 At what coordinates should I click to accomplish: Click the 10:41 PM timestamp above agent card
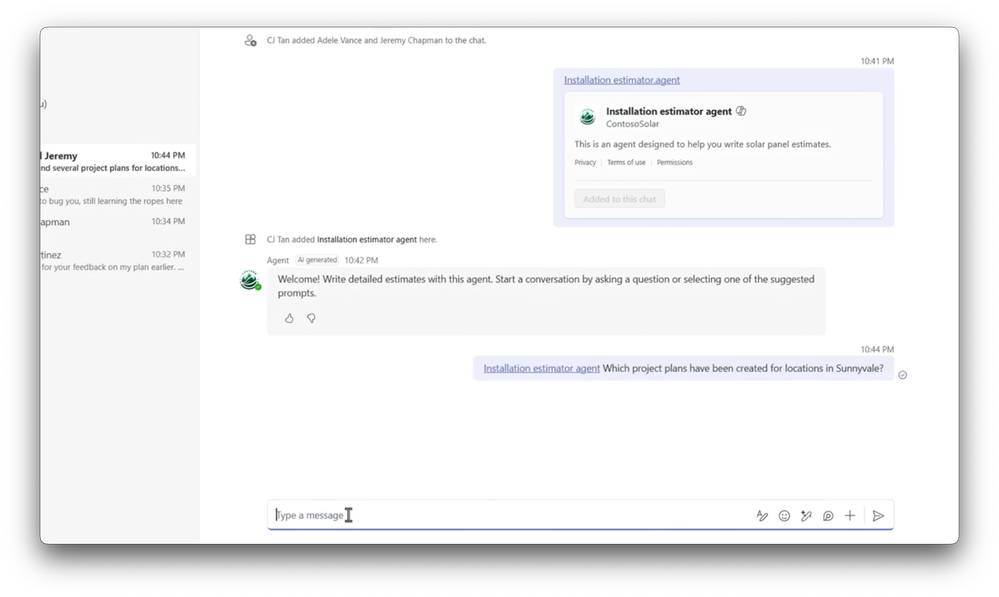coord(877,61)
